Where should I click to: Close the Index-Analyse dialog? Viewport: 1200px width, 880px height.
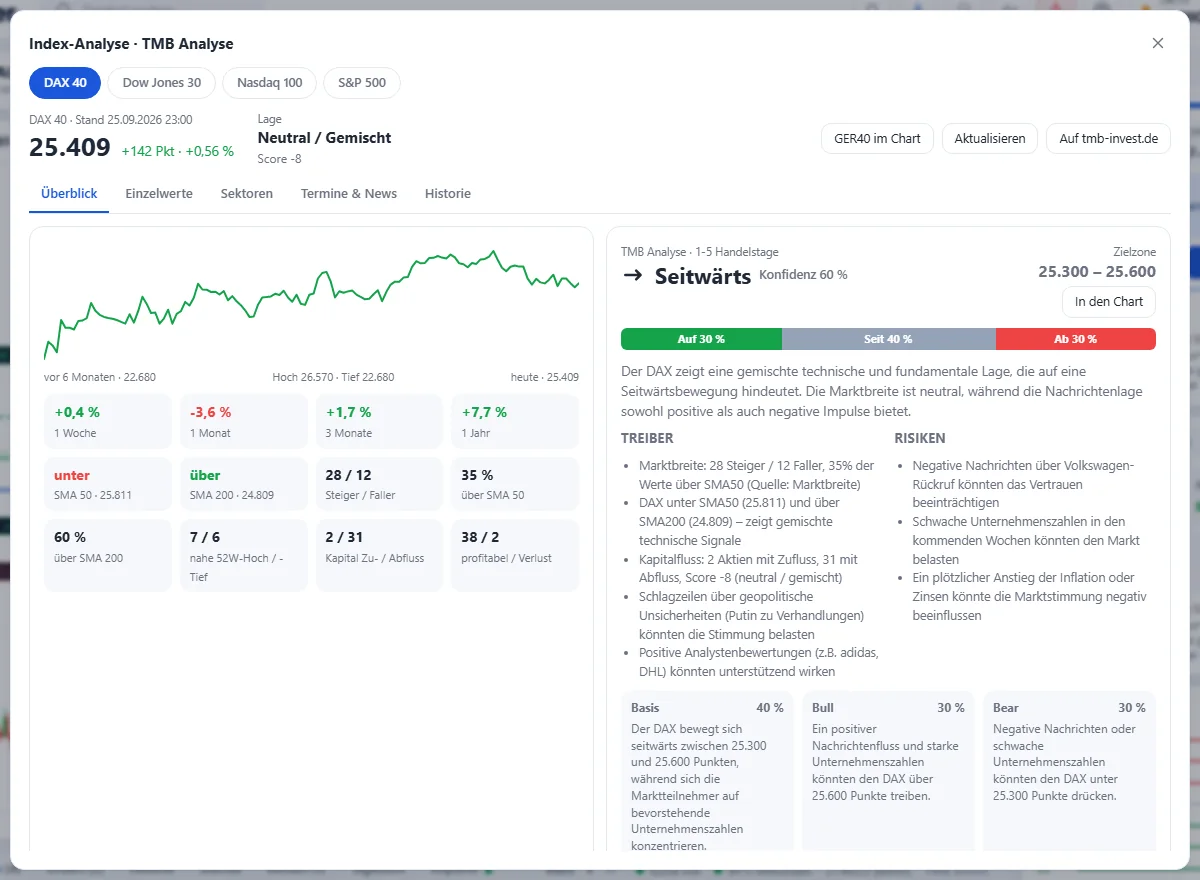(x=1158, y=43)
